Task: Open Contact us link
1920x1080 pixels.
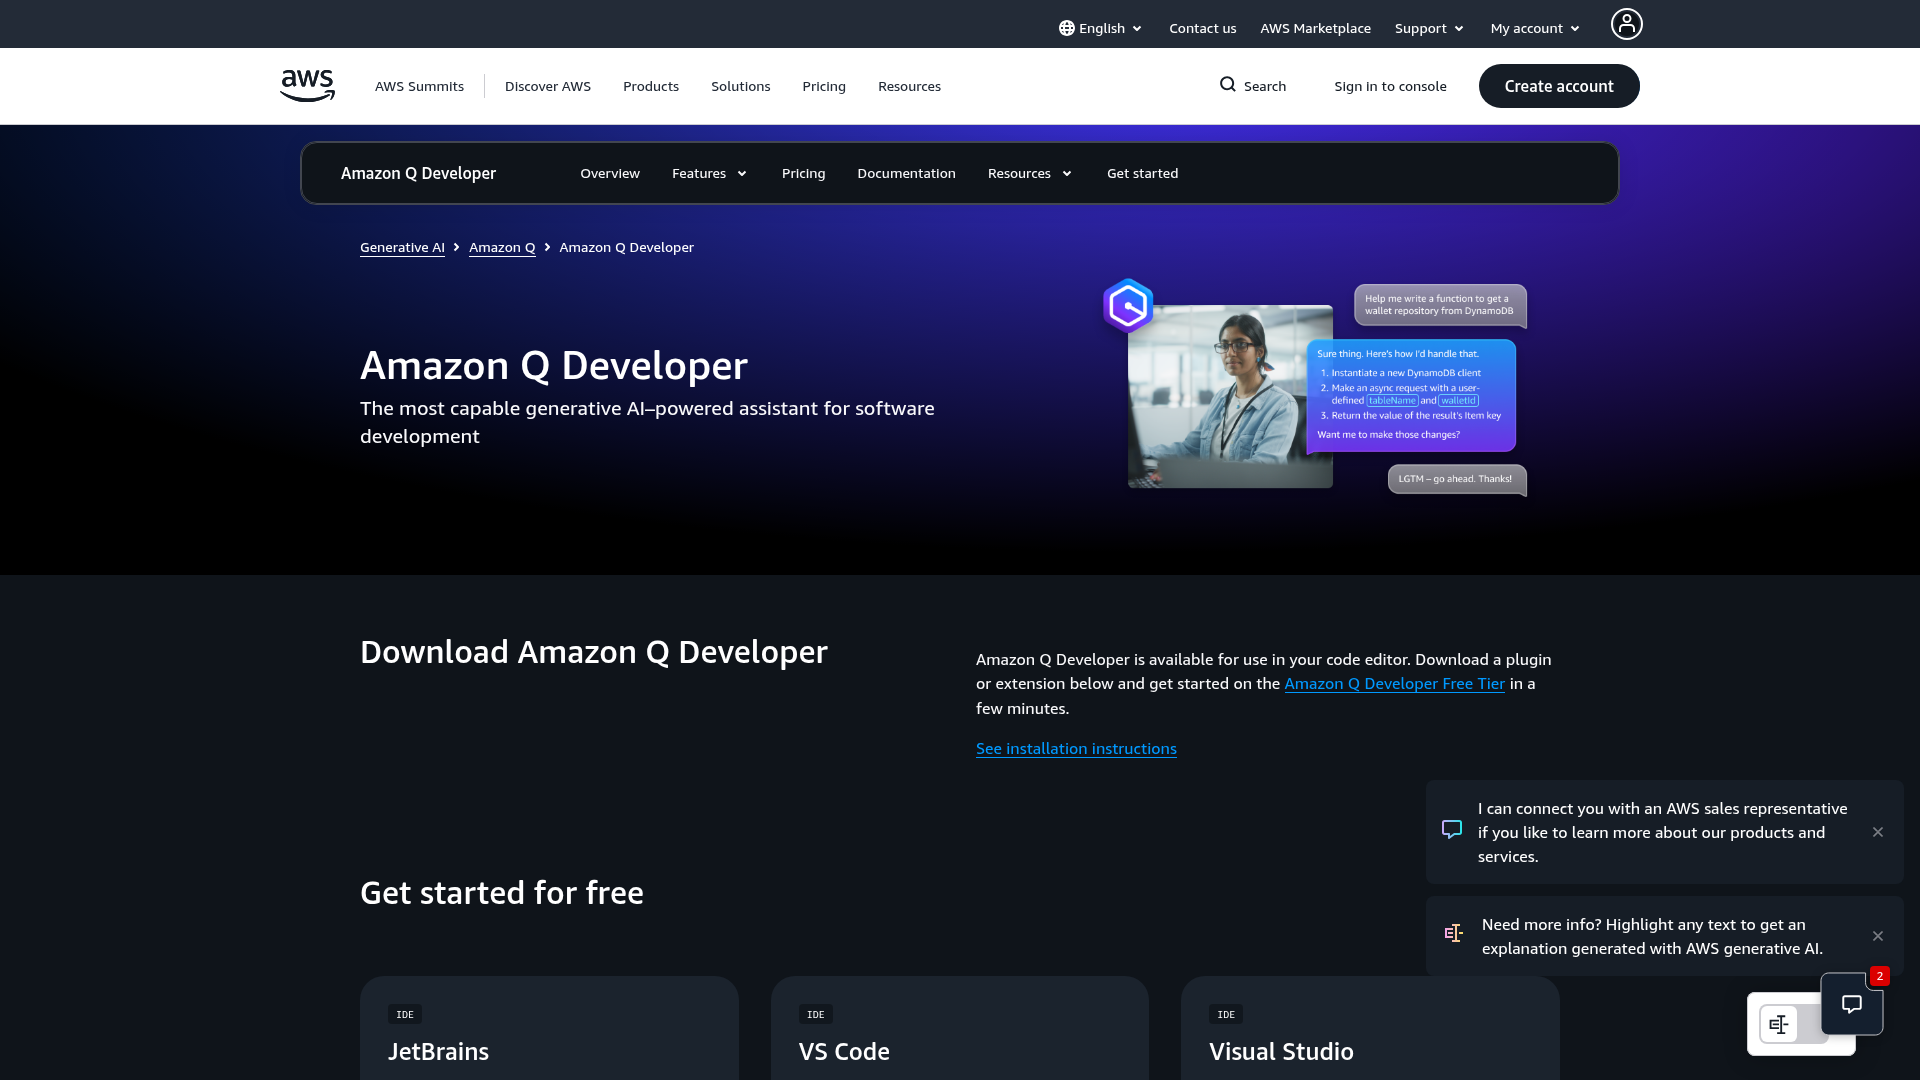Action: point(1203,28)
